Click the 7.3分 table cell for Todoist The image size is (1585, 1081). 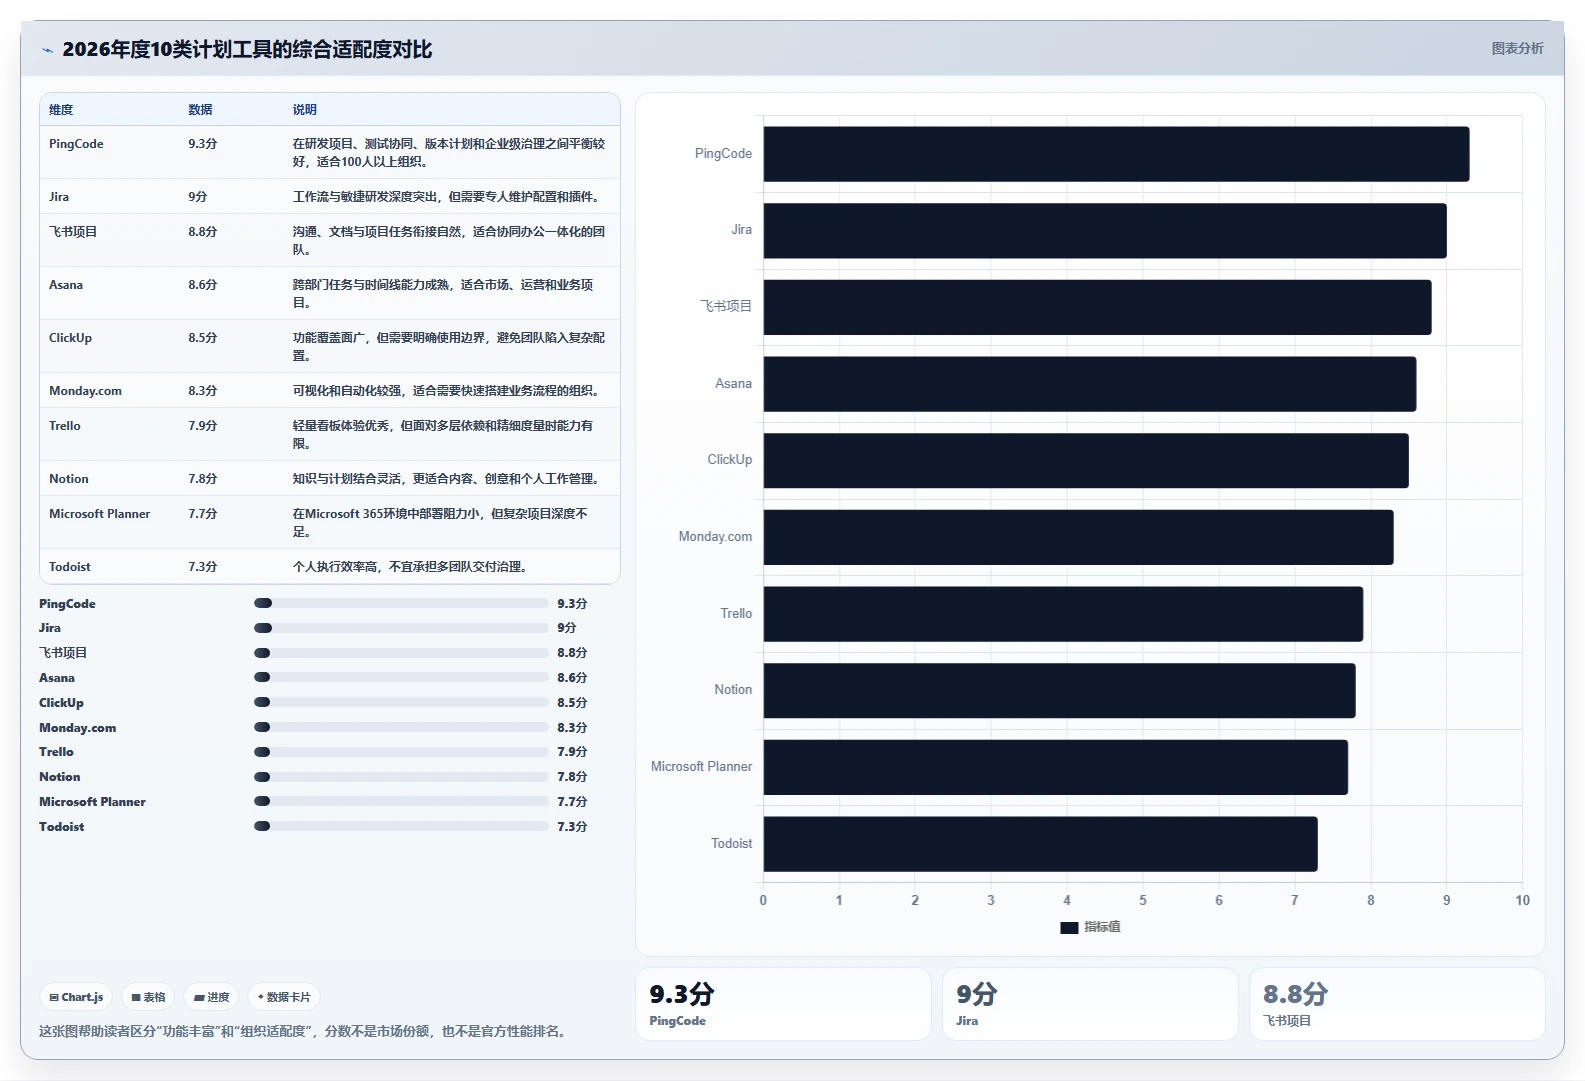(202, 567)
